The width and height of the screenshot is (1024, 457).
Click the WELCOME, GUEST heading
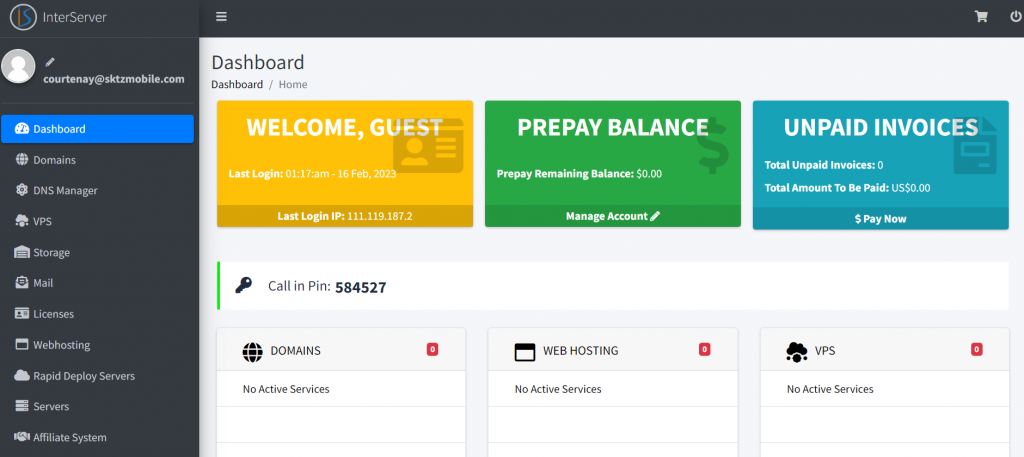coord(344,127)
